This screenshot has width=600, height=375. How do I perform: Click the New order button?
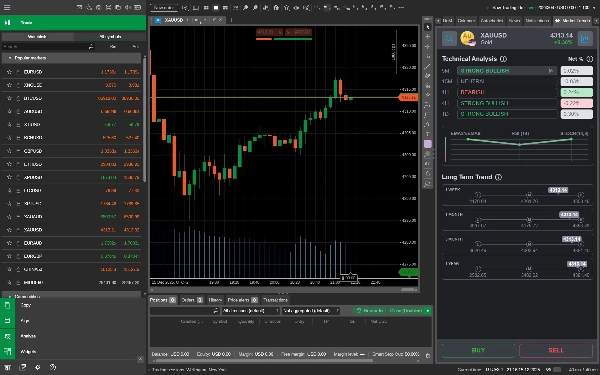164,7
